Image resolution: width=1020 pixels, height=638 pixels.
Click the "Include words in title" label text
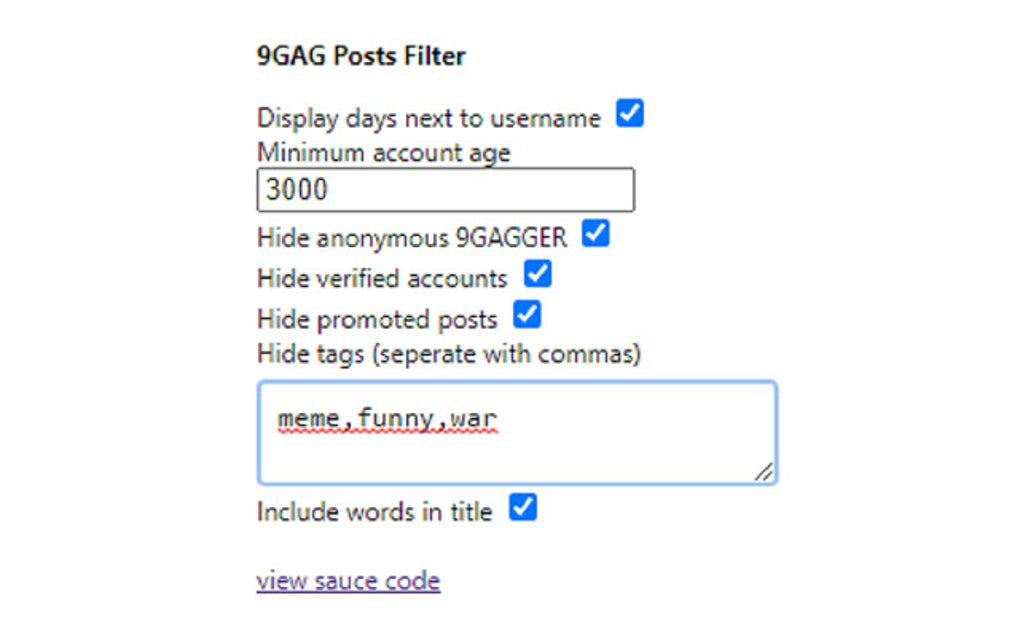click(373, 510)
